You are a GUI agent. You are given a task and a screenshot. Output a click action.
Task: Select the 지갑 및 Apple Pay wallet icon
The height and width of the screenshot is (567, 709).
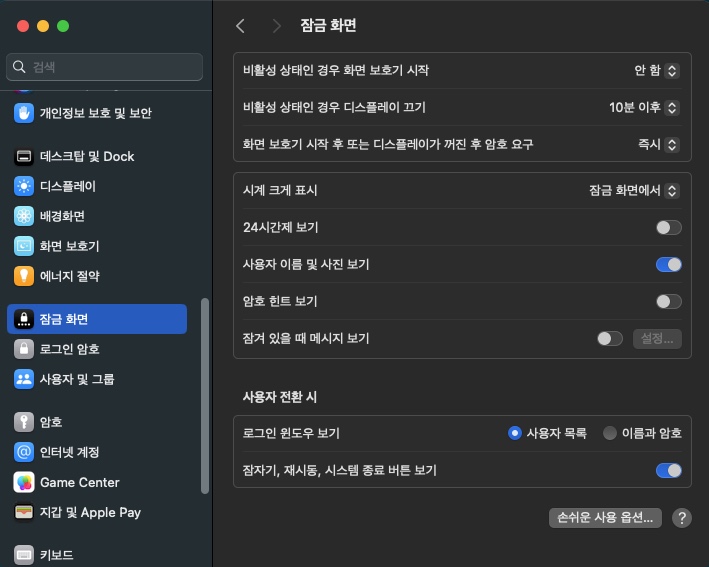pyautogui.click(x=24, y=512)
